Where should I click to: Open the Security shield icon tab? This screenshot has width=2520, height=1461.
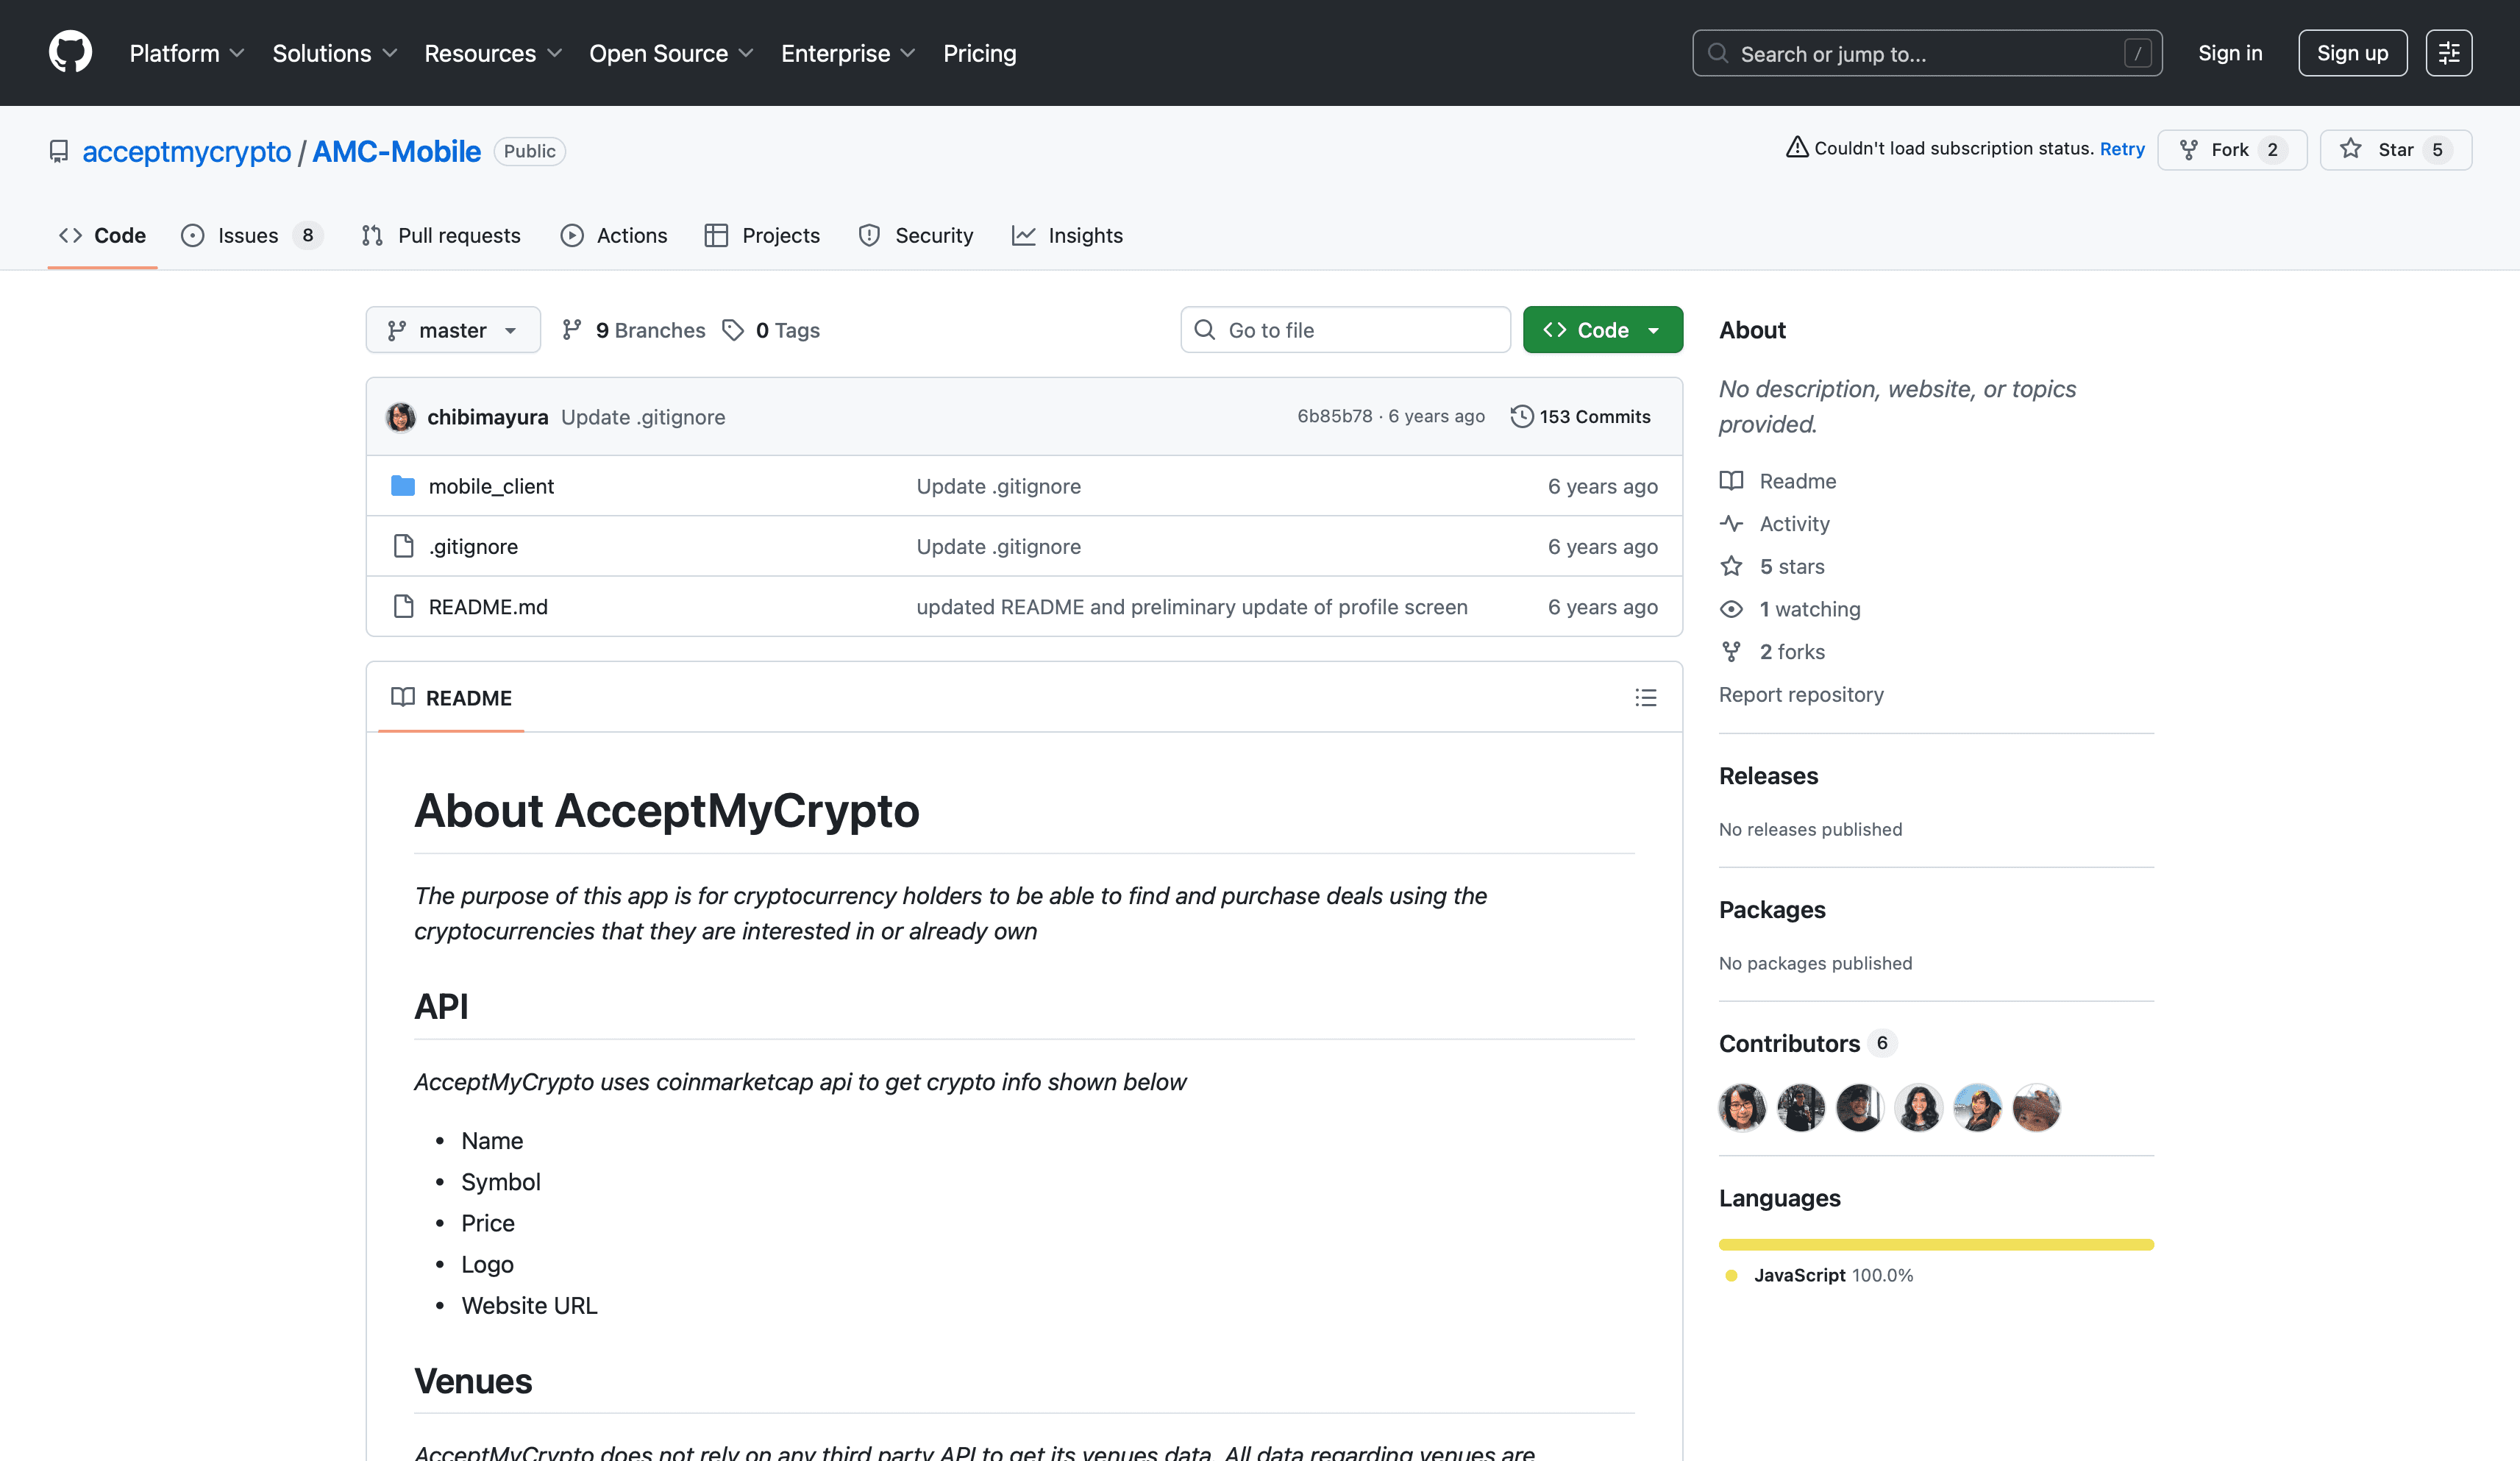869,236
